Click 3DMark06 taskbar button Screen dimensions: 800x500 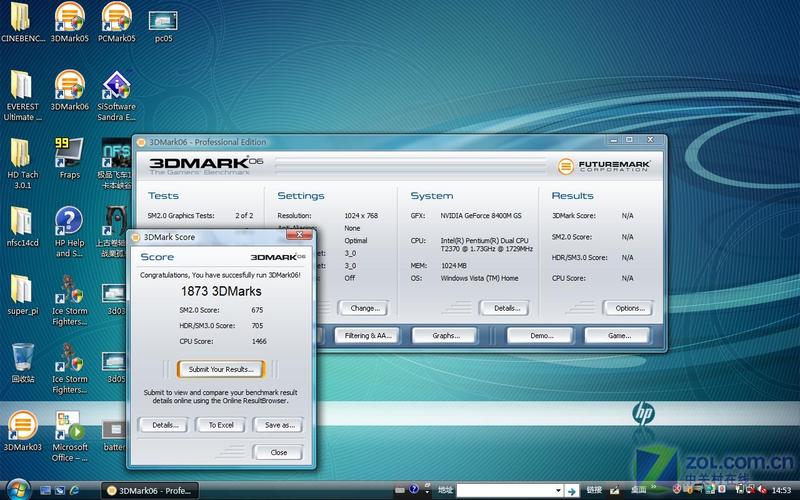149,490
